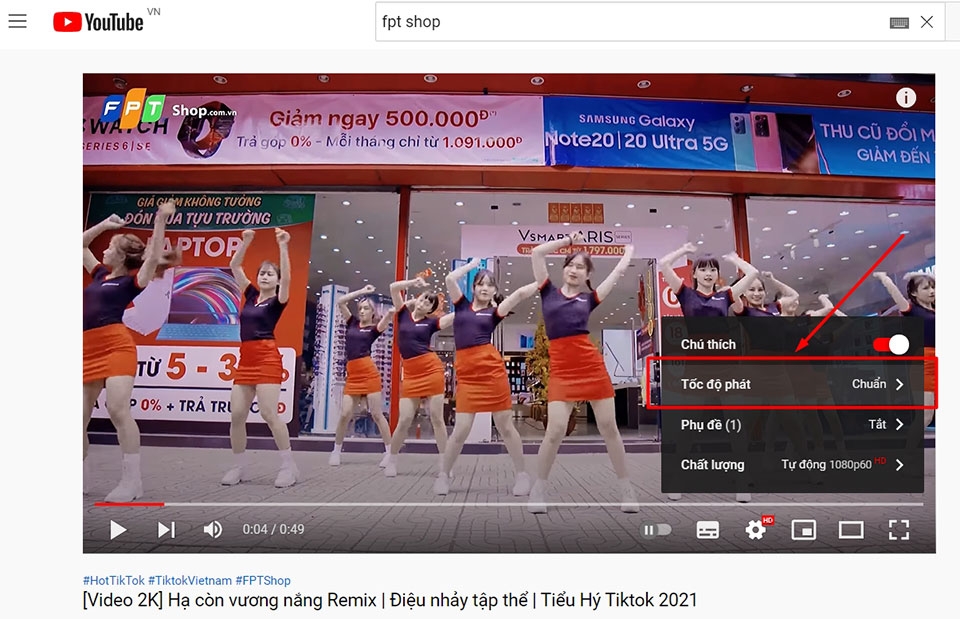
Task: Seek along the video progress bar
Action: point(509,505)
